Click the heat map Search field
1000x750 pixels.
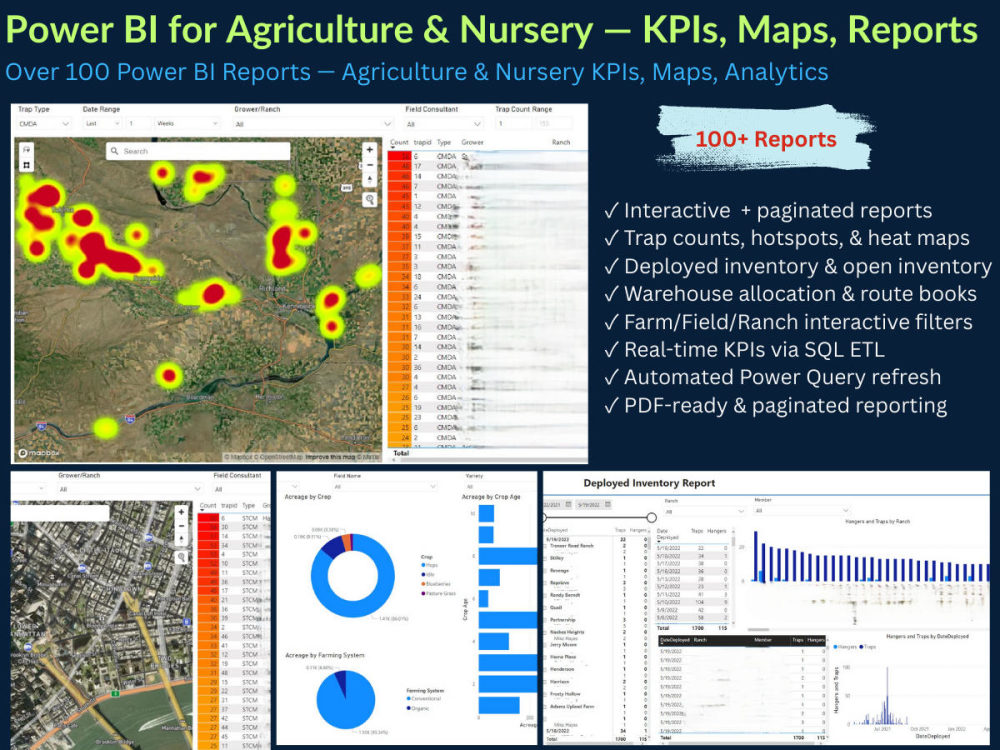[x=198, y=151]
